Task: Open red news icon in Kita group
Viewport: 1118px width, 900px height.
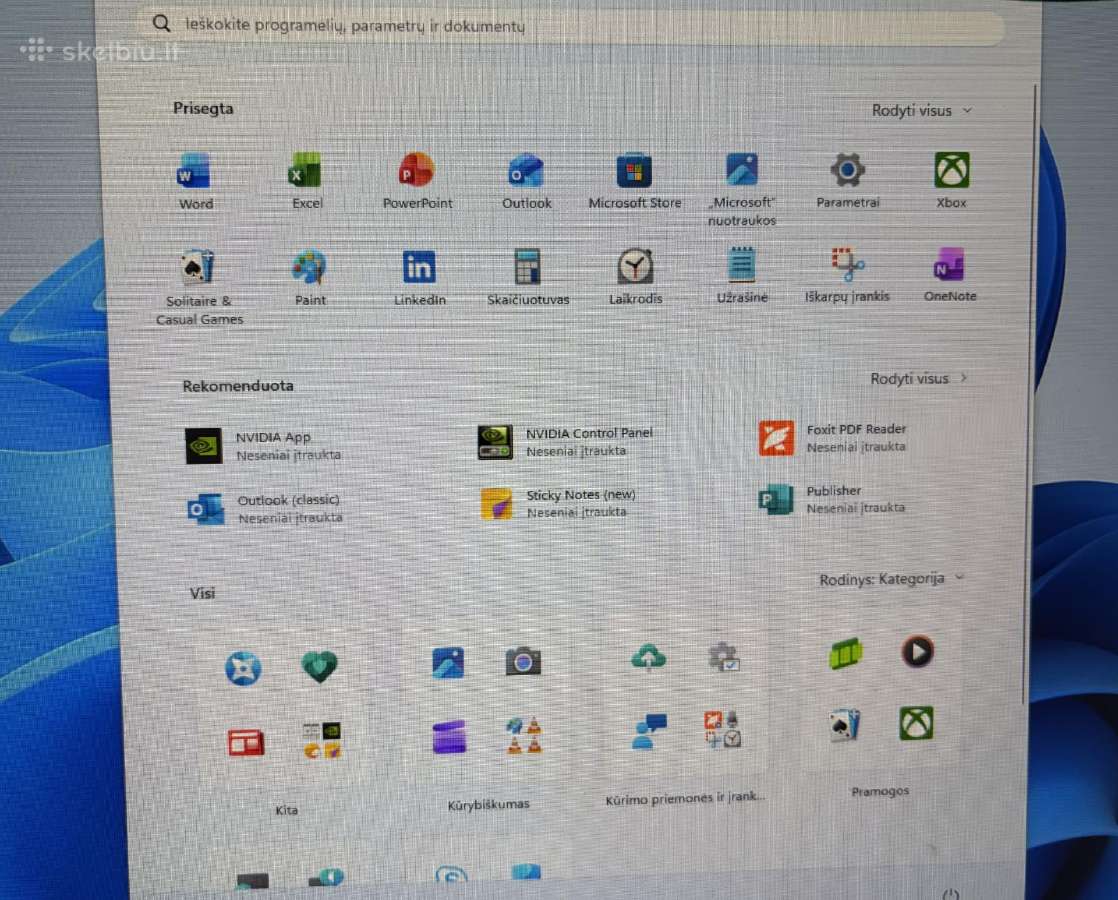Action: tap(245, 742)
